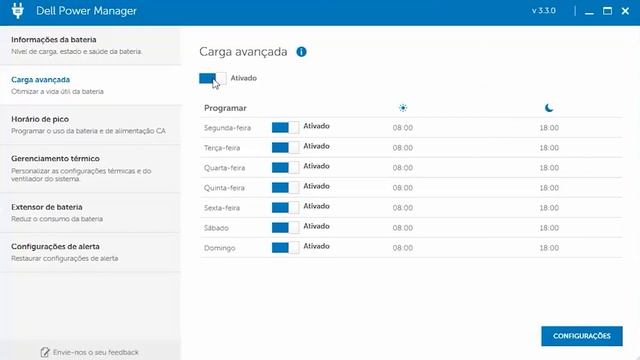Screen dimensions: 640x360
Task: Click the Terça-feira day label
Action: click(x=222, y=148)
